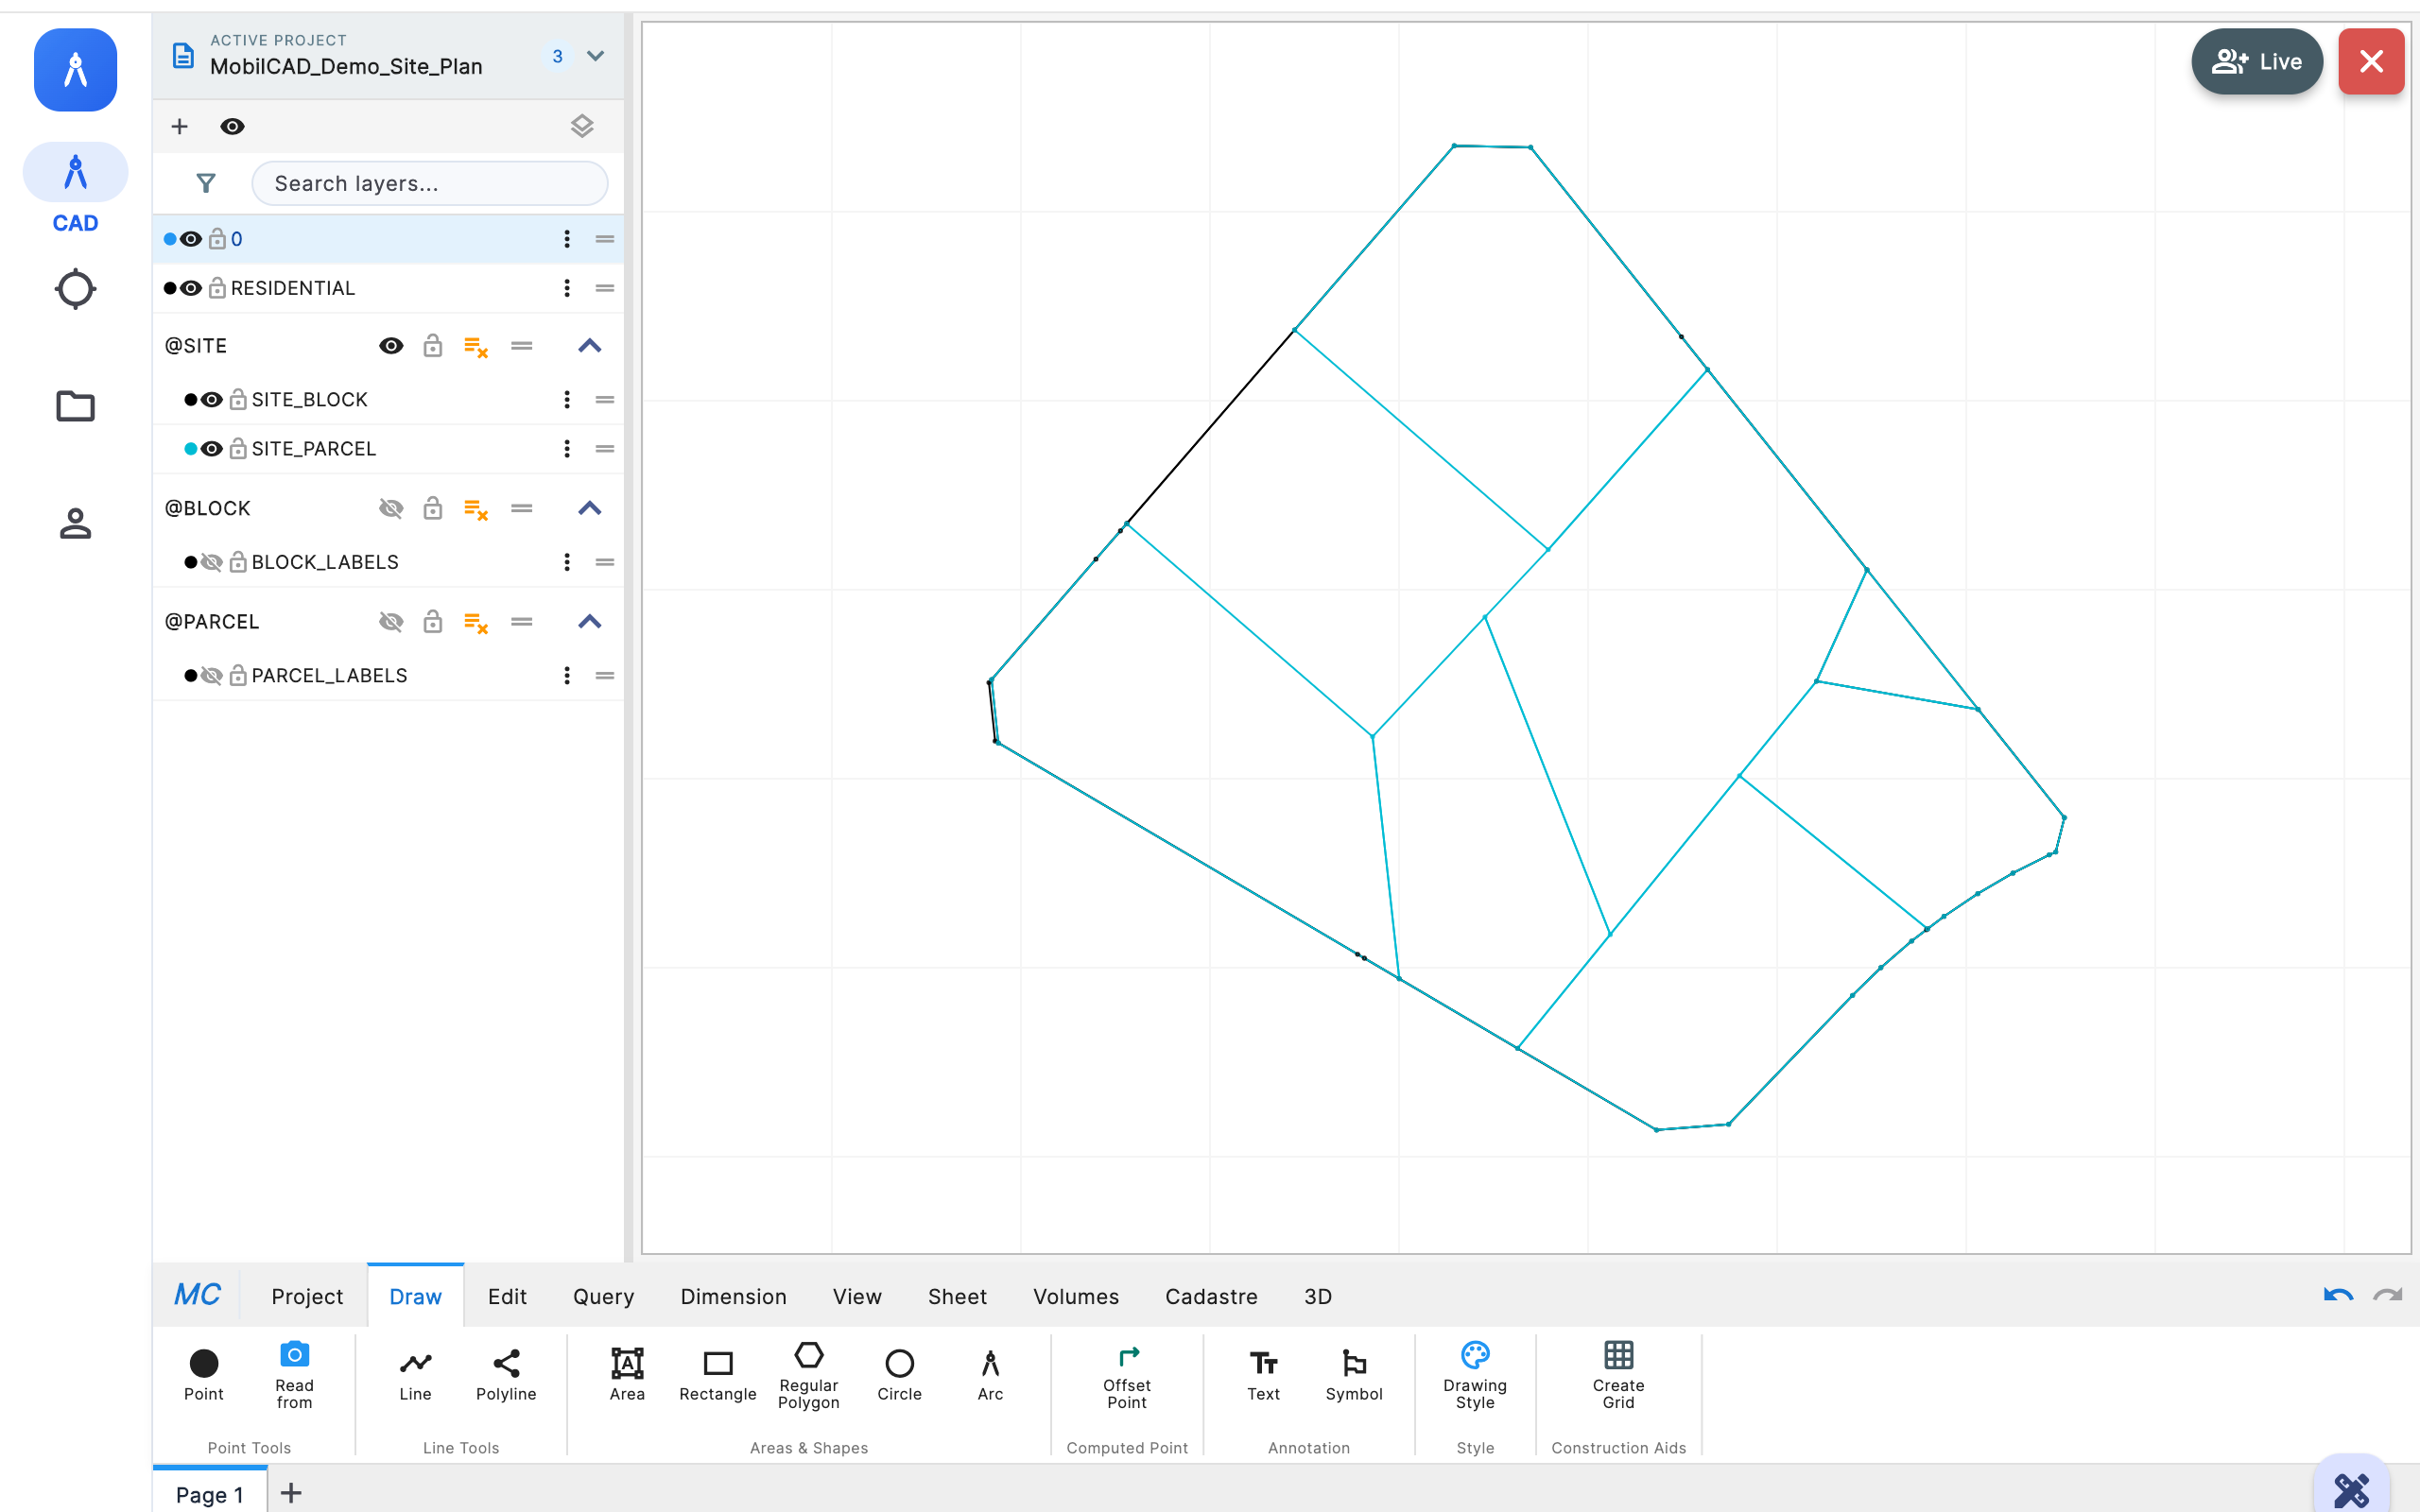Select the Text annotation tool
This screenshot has width=2420, height=1512.
click(x=1263, y=1375)
